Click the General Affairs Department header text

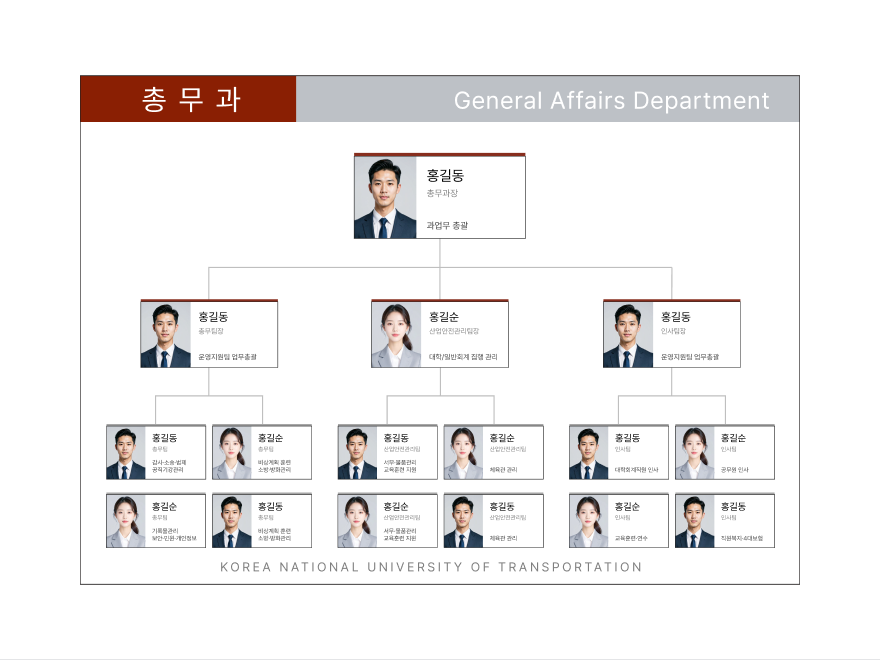point(611,100)
